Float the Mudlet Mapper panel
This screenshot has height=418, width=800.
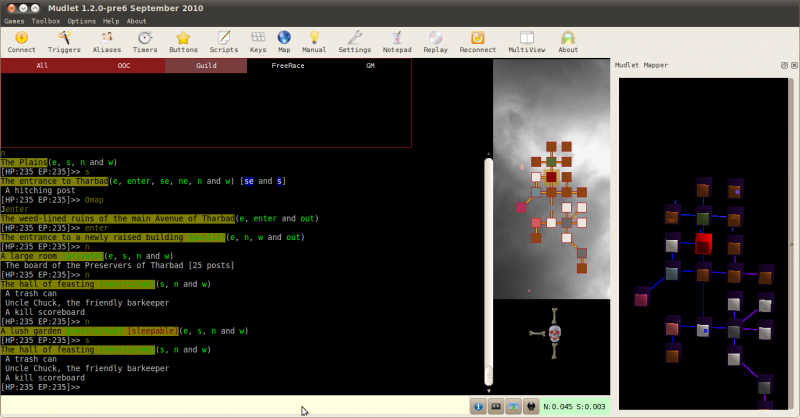pyautogui.click(x=784, y=65)
